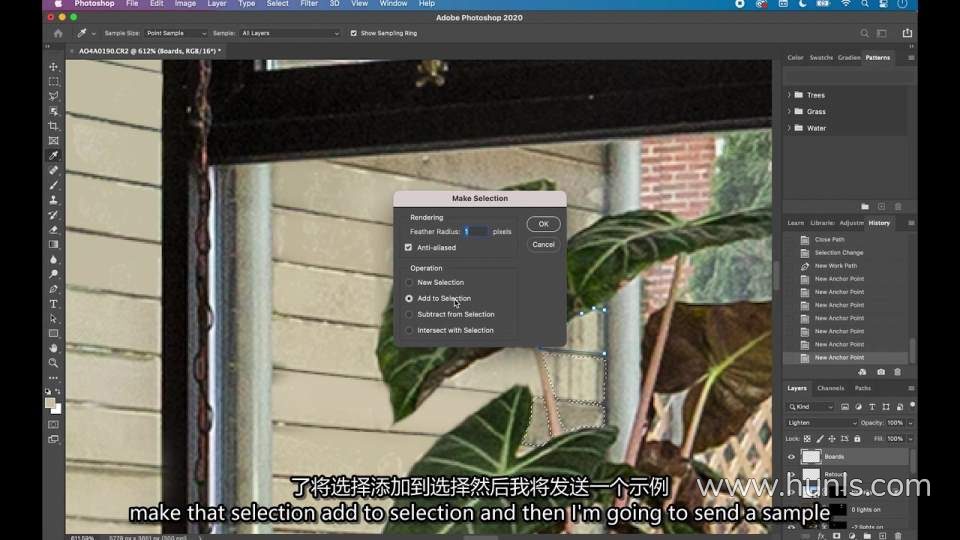Hide the Boards layer visibility eye
The image size is (960, 540).
791,457
